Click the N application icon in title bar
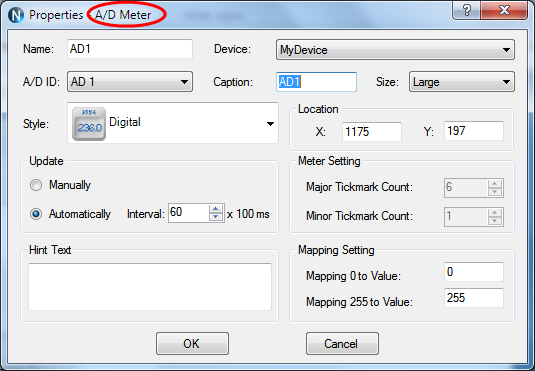Screen dimensions: 535x371 coord(16,15)
